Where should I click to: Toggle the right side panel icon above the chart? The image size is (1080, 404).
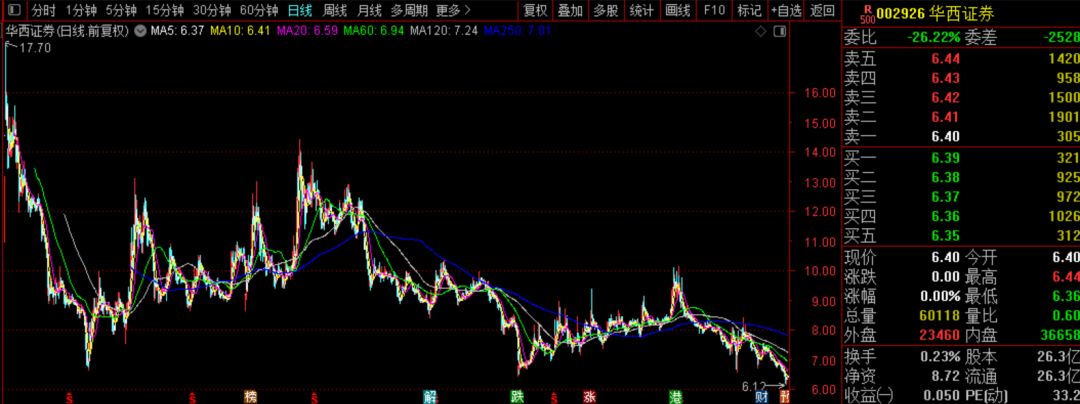click(780, 31)
